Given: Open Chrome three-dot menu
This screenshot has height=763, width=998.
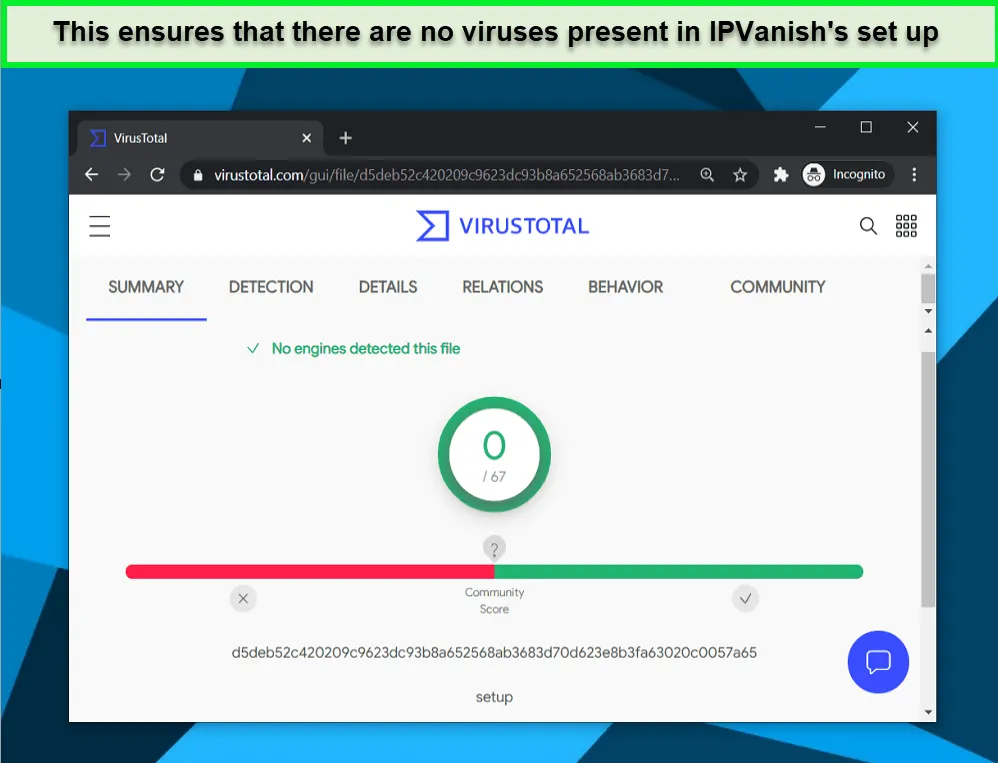Looking at the screenshot, I should tap(914, 174).
